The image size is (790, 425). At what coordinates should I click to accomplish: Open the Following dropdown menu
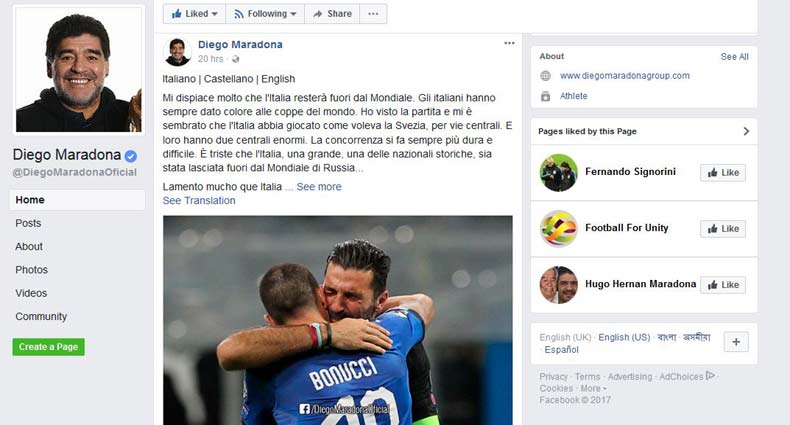pos(265,14)
